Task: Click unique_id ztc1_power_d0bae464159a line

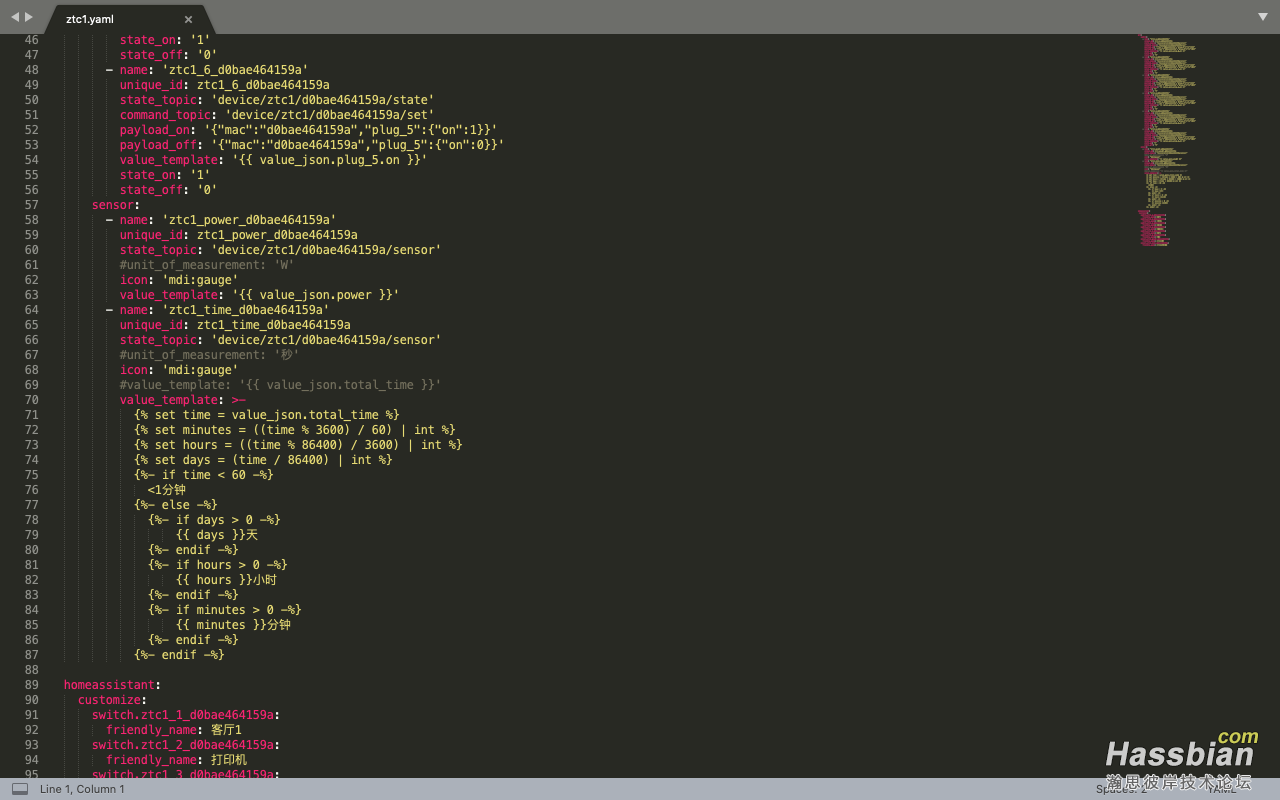Action: tap(239, 235)
